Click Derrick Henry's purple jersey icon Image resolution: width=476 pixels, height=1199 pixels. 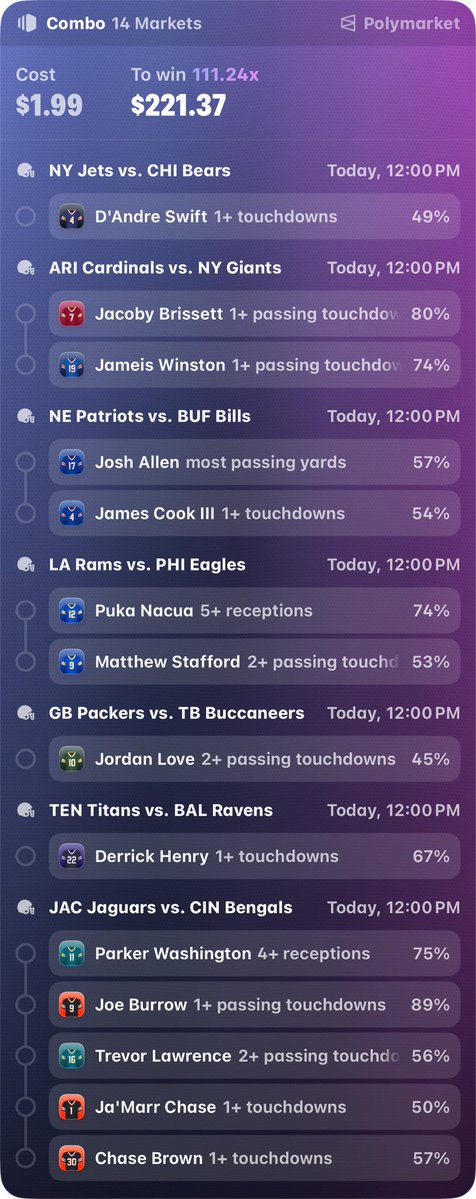pos(72,856)
